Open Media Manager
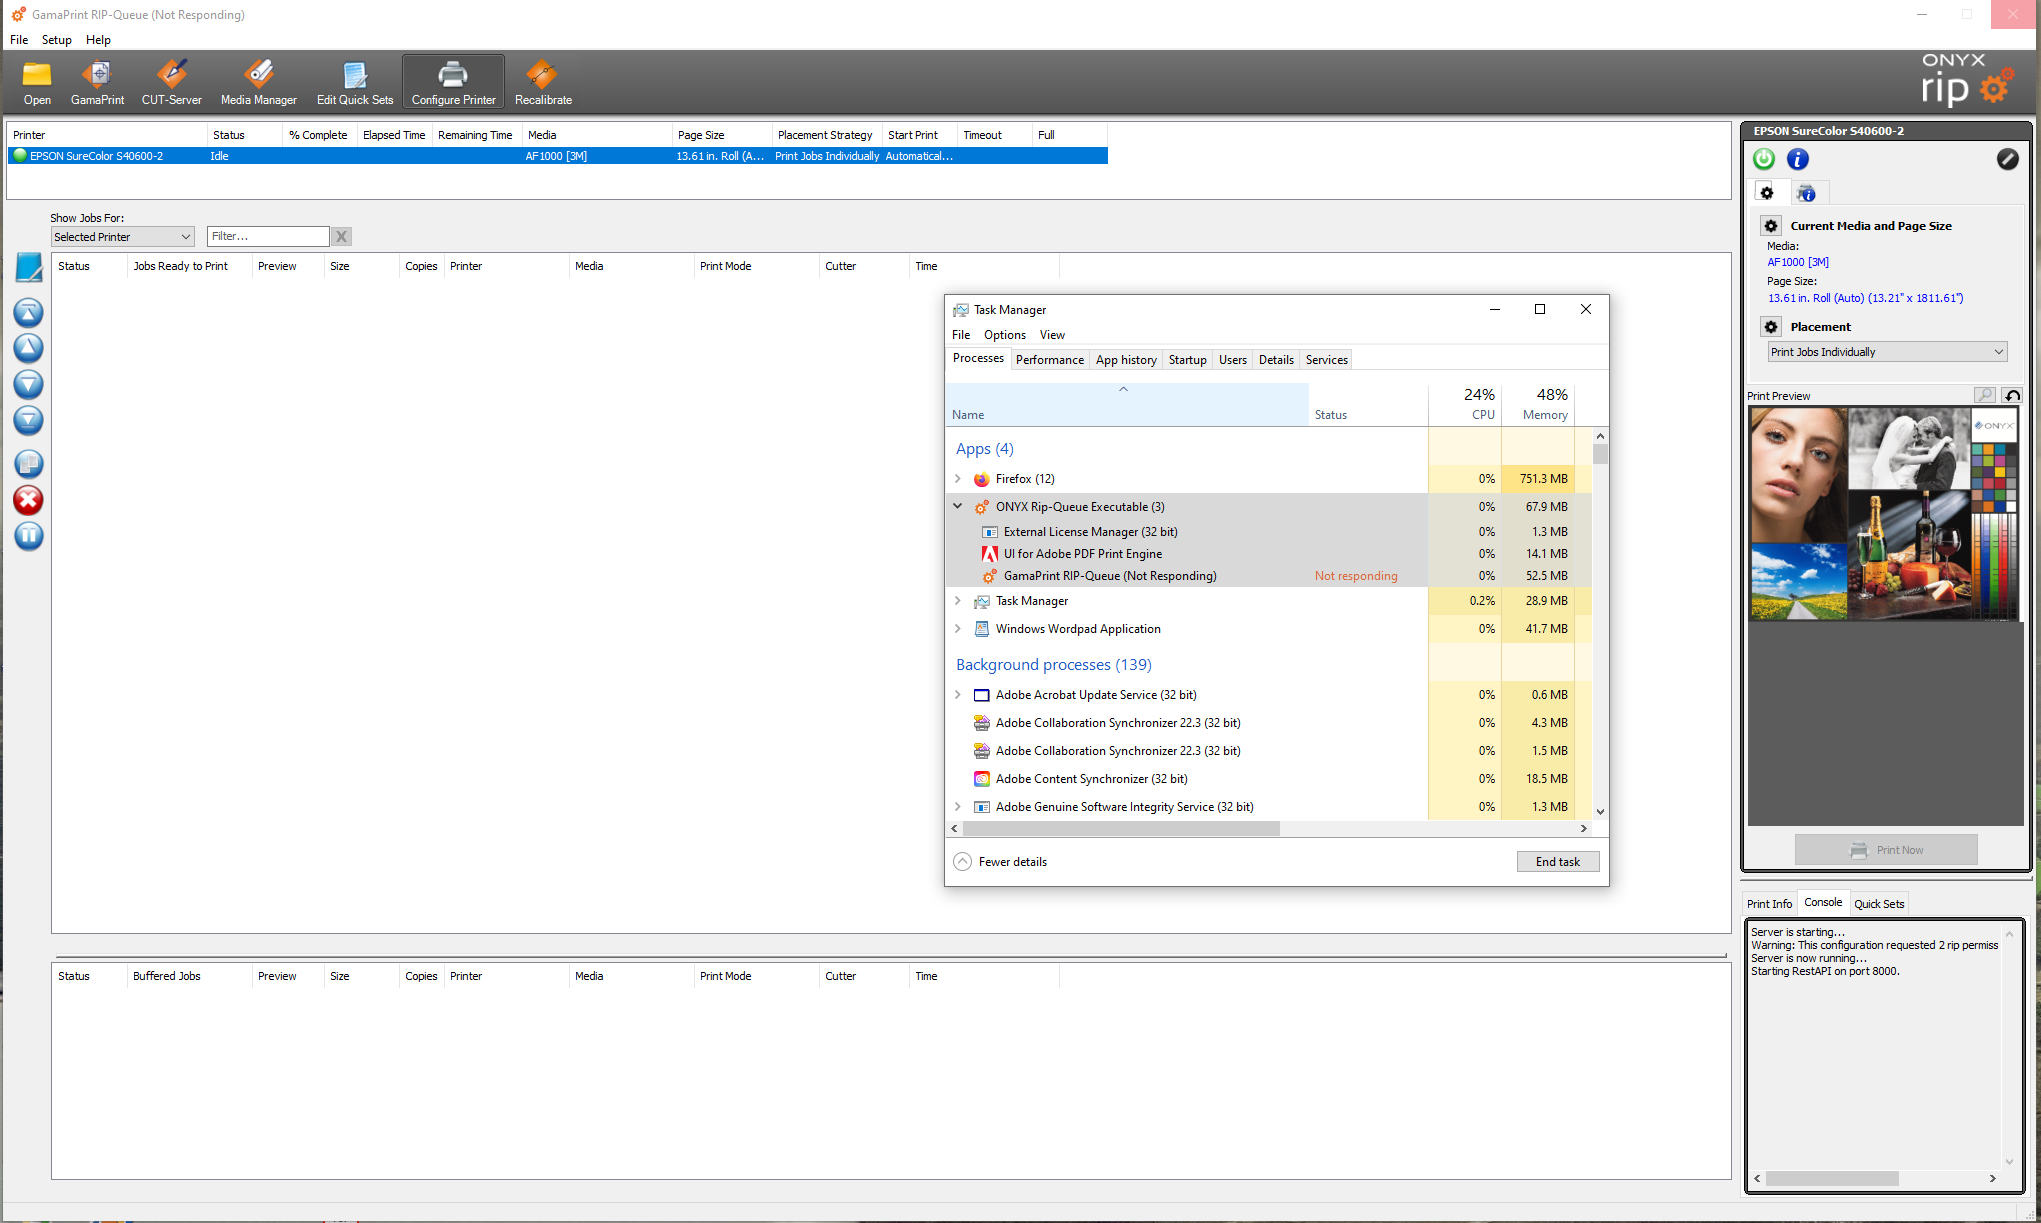 258,83
